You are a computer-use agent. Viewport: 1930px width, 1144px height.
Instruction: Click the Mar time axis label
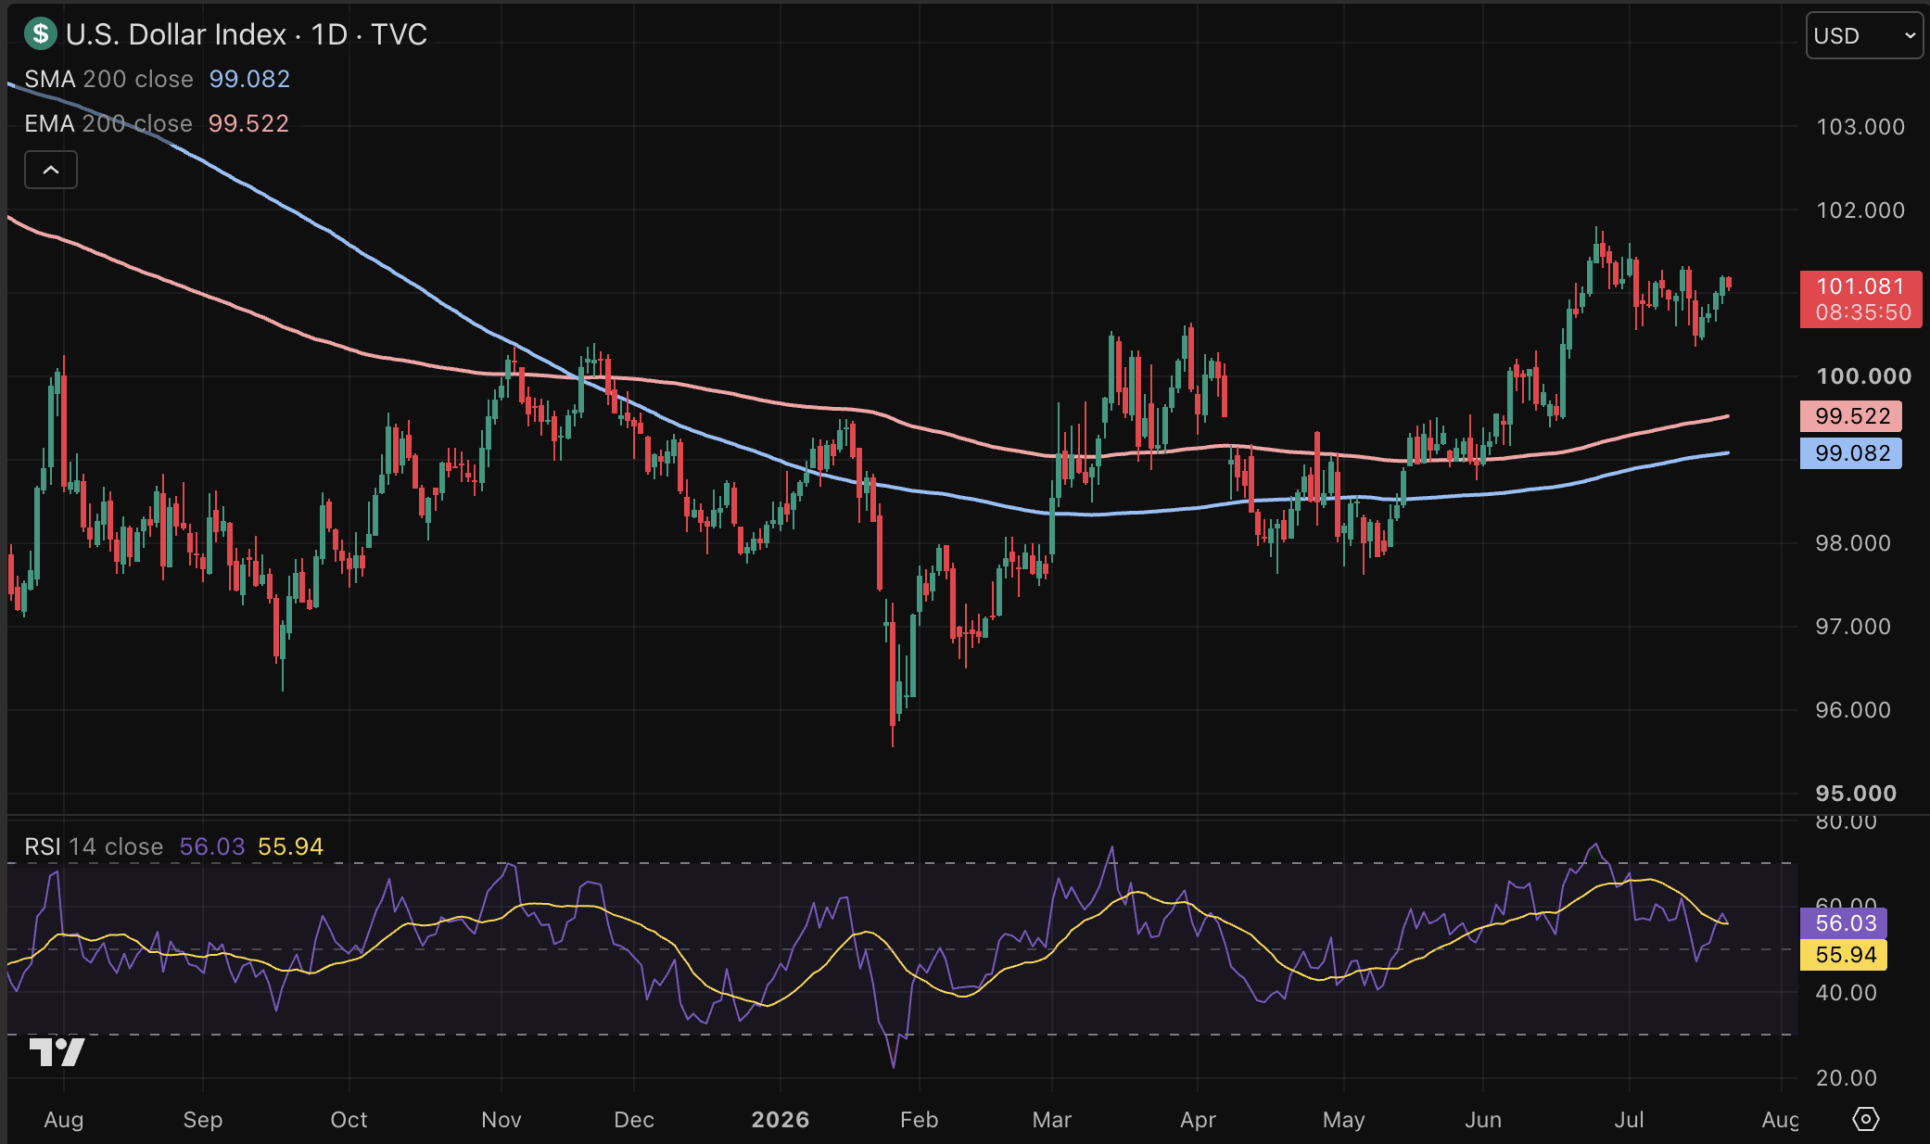pyautogui.click(x=1052, y=1120)
